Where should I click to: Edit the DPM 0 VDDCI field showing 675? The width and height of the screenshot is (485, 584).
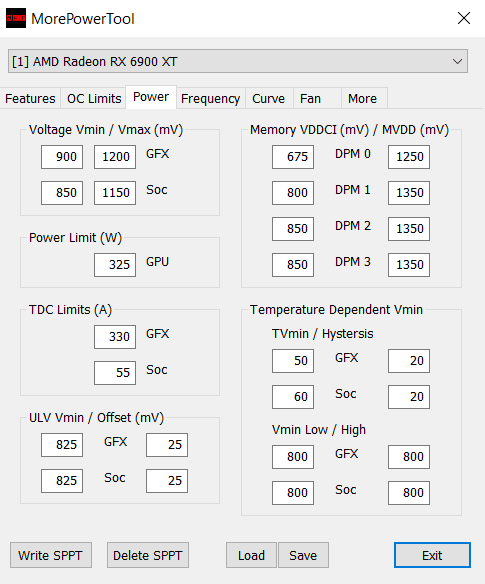tap(293, 157)
